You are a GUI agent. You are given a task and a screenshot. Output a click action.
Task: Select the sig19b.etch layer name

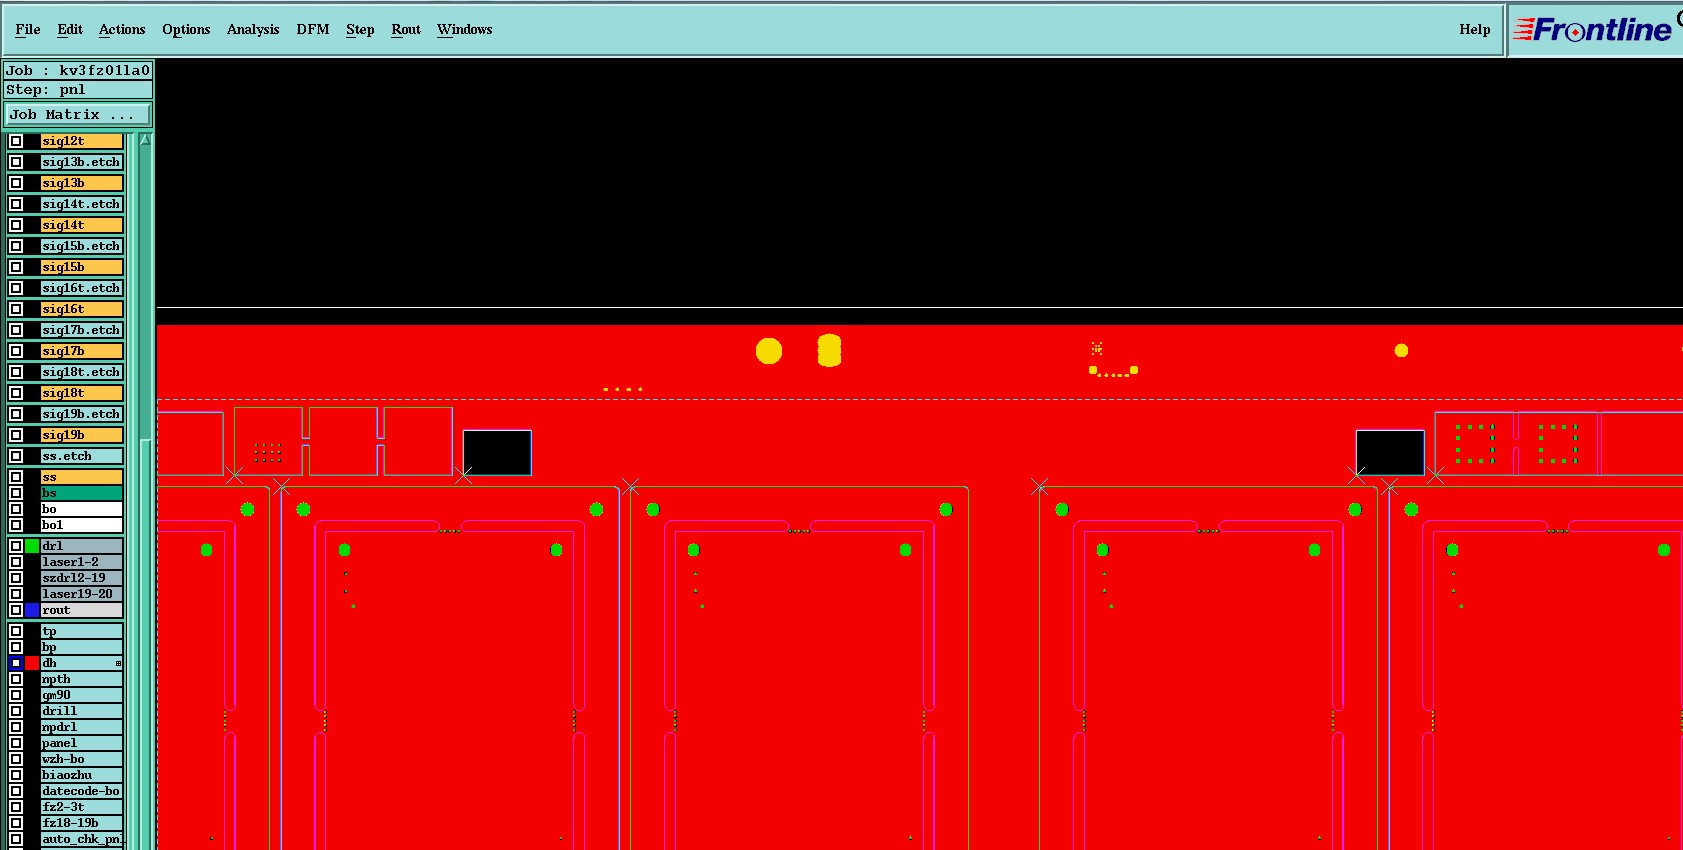click(x=82, y=414)
